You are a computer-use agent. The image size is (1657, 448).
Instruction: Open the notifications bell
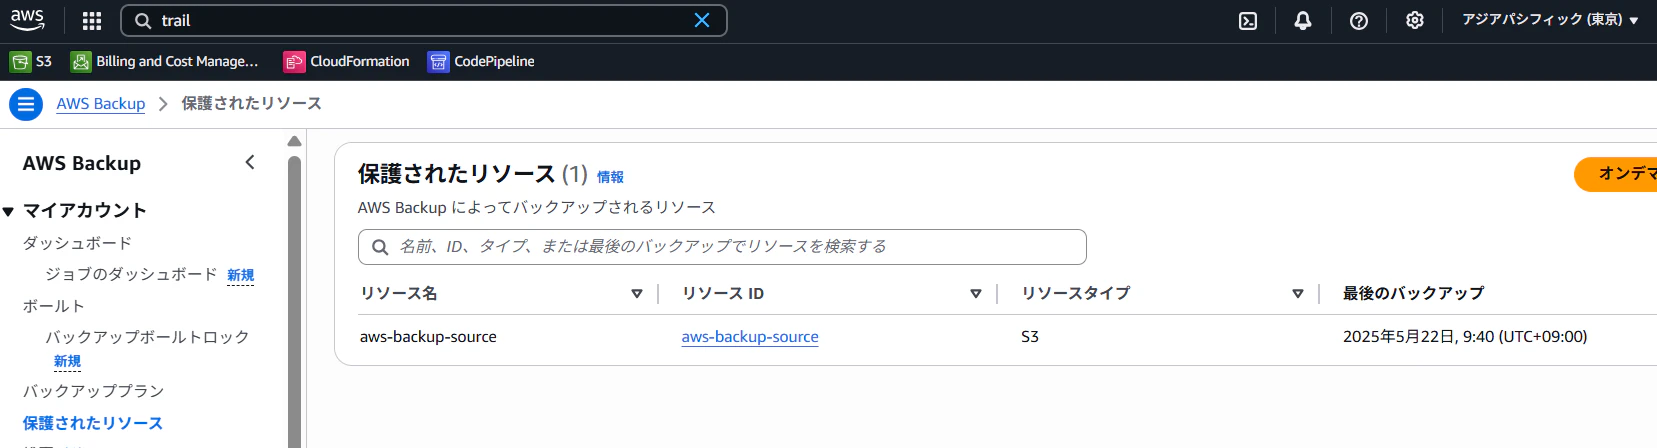(x=1303, y=20)
